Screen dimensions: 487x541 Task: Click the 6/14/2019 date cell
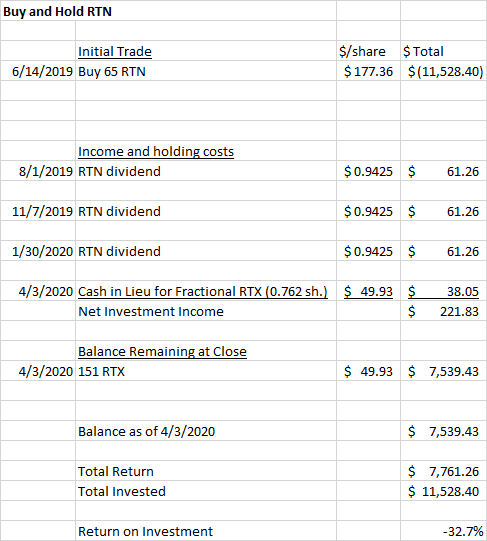pyautogui.click(x=38, y=71)
